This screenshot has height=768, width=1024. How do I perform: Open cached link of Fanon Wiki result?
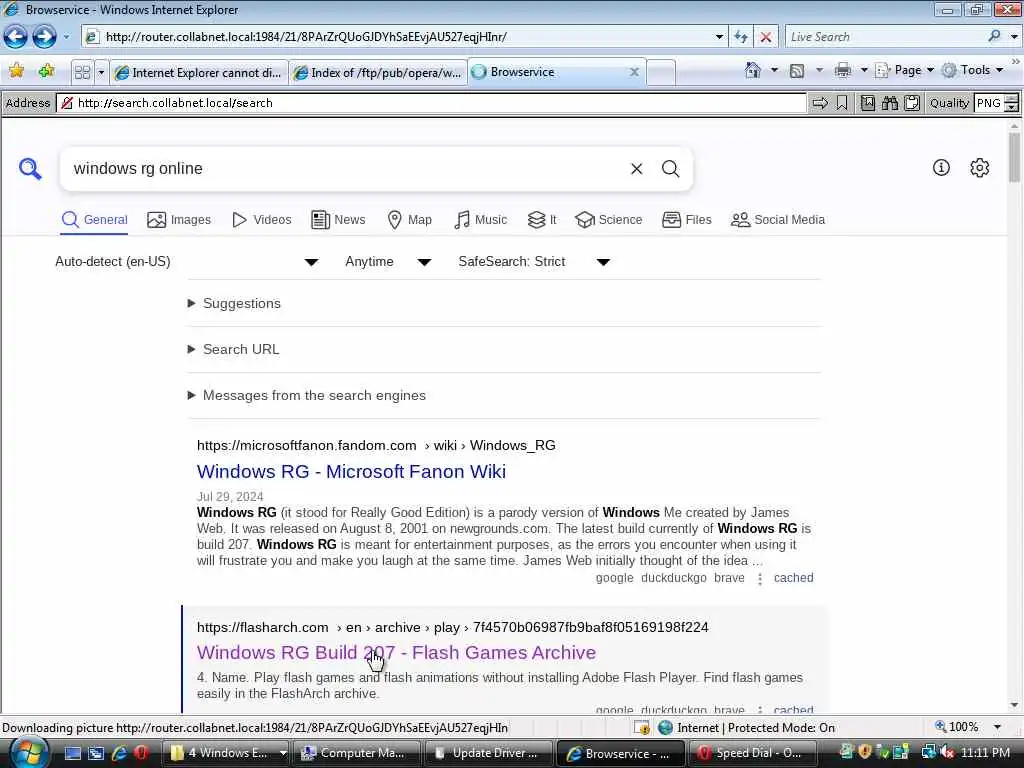[x=793, y=578]
